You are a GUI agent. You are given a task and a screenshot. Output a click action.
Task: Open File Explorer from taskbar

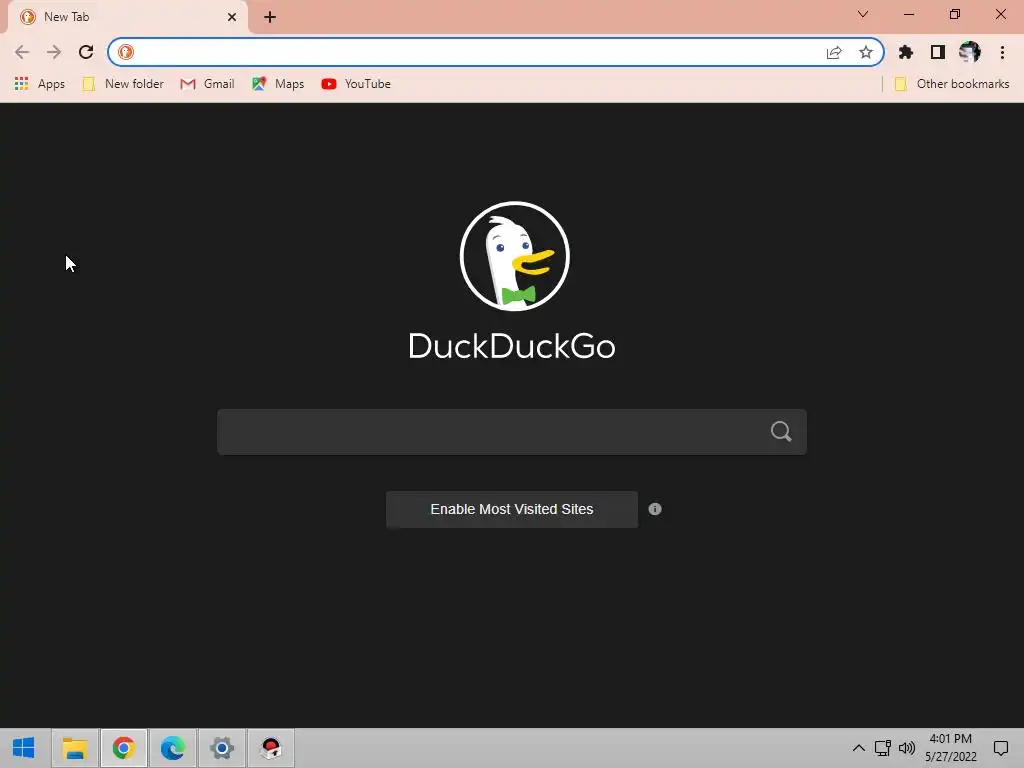tap(74, 748)
